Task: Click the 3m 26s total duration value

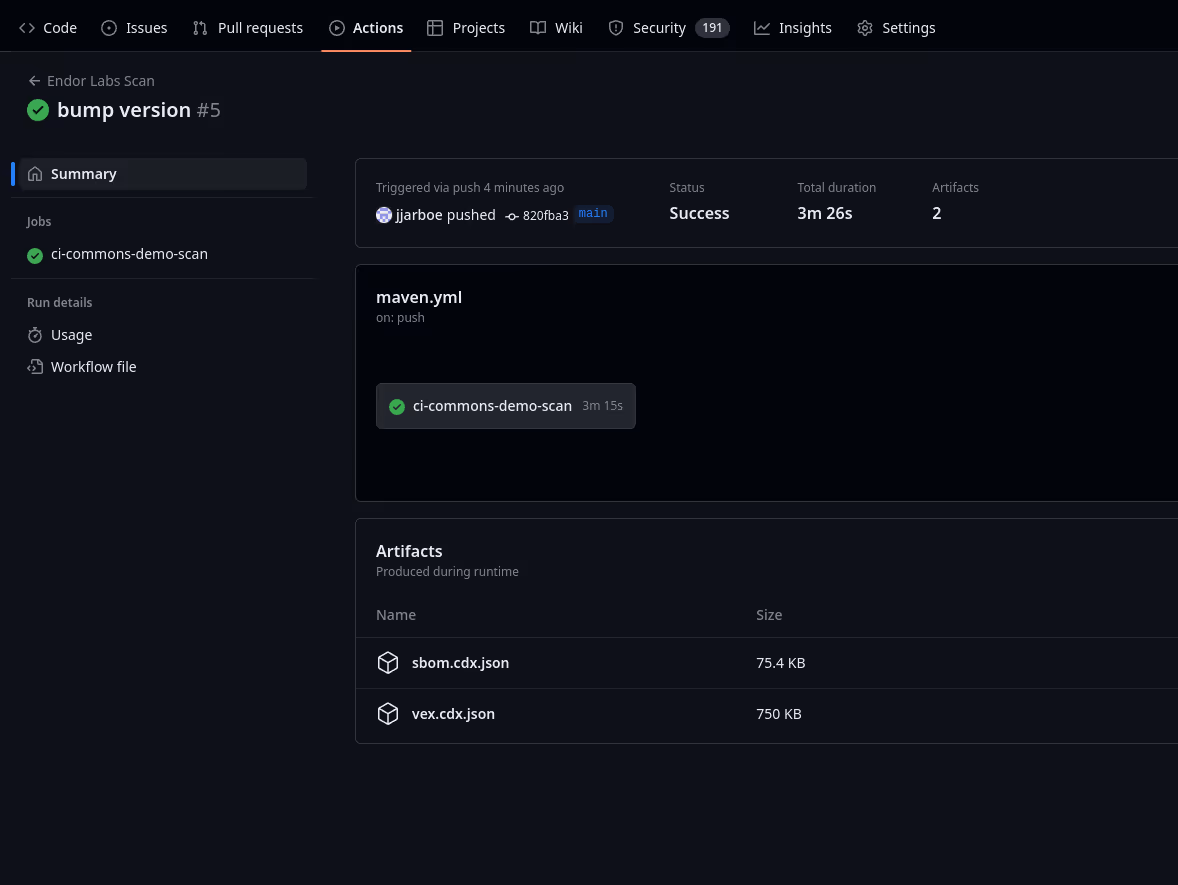Action: coord(824,213)
